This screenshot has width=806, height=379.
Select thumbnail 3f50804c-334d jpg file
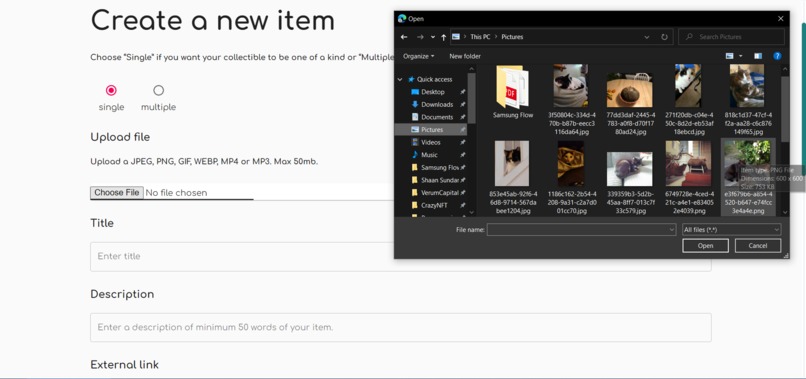(571, 86)
